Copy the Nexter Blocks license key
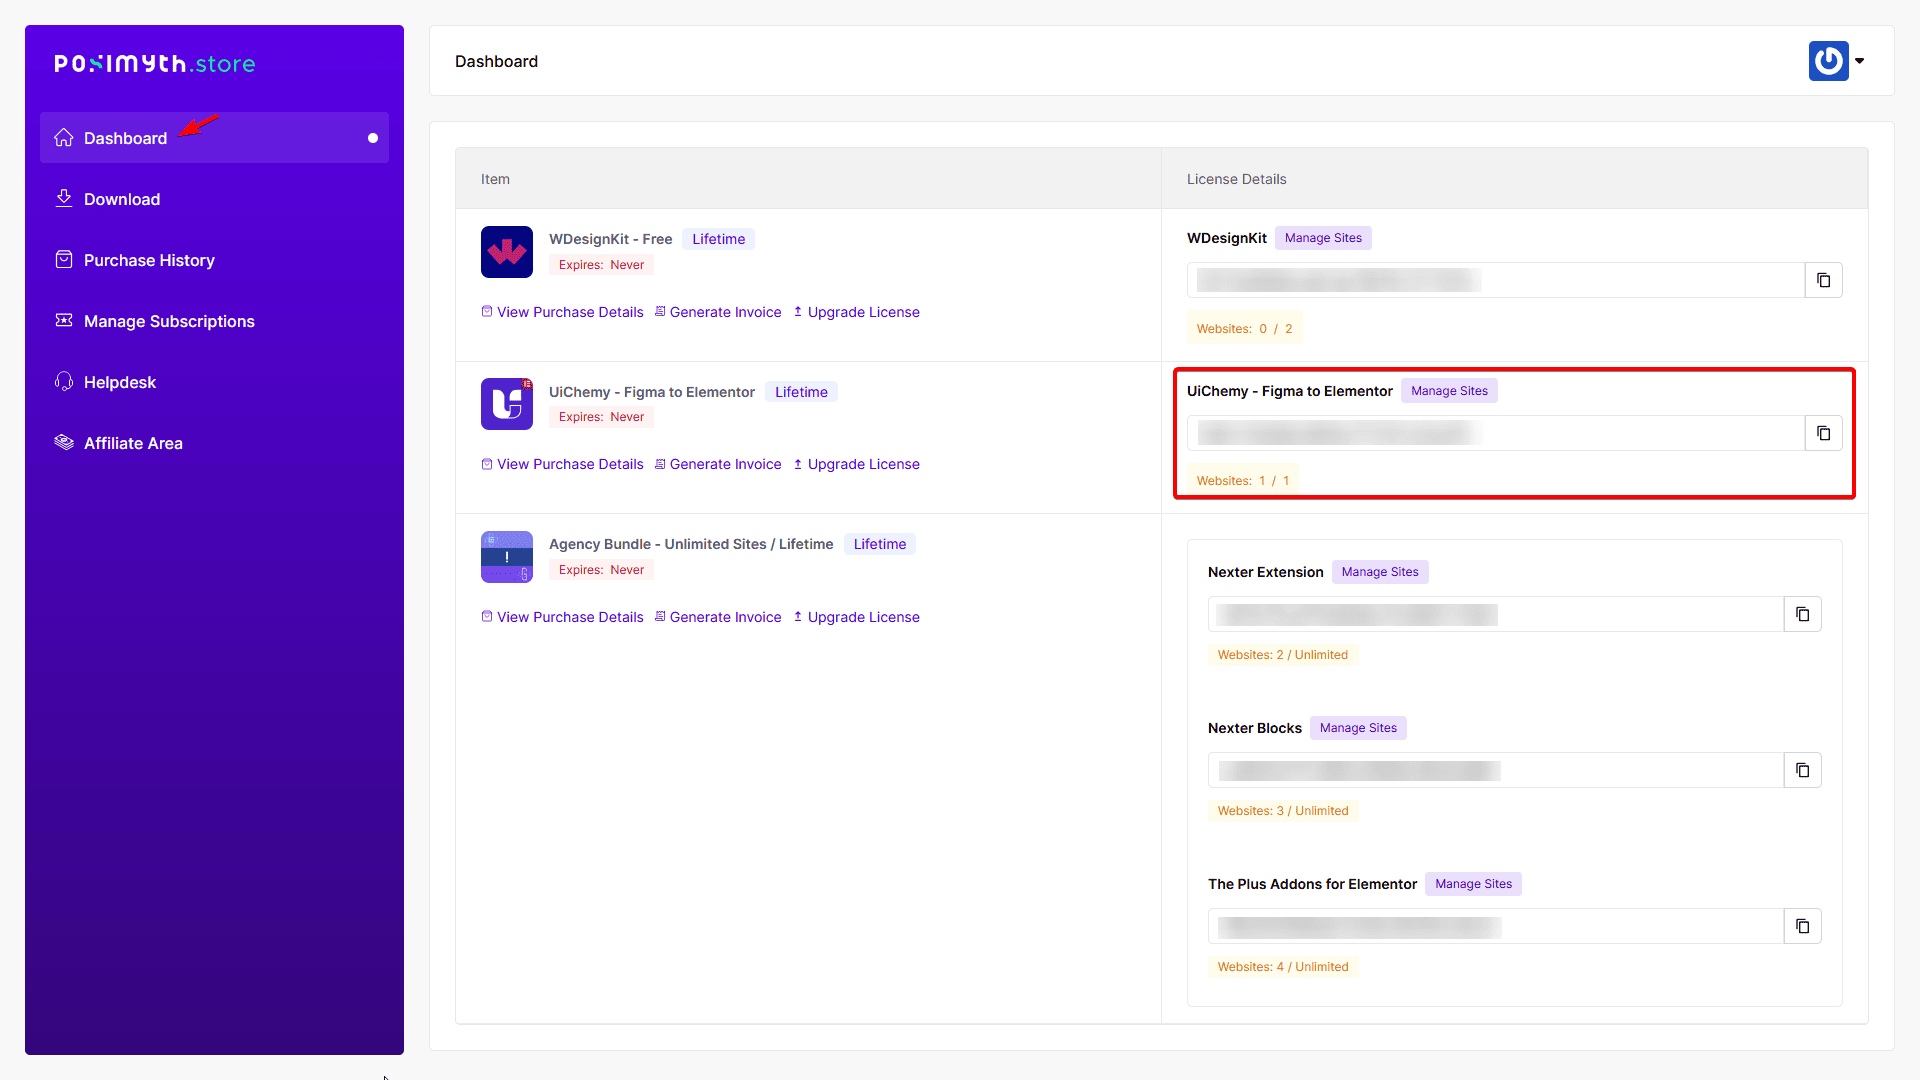Image resolution: width=1920 pixels, height=1080 pixels. point(1802,770)
